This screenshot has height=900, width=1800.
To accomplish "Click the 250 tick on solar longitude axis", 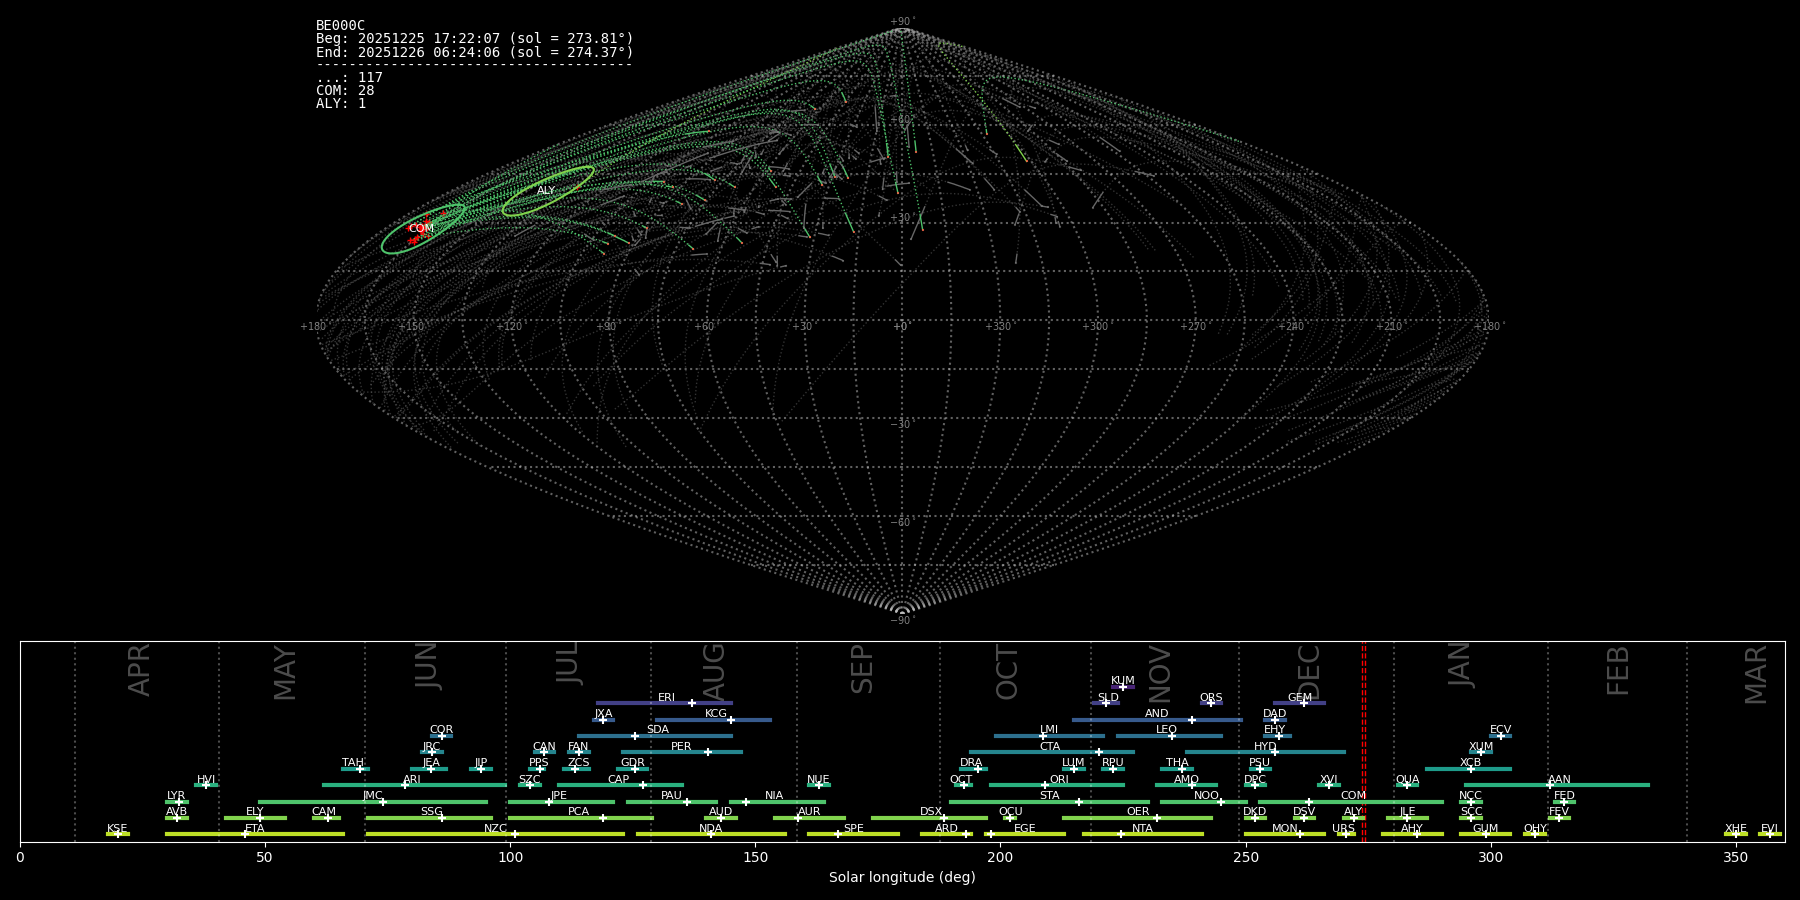I will [x=1245, y=857].
